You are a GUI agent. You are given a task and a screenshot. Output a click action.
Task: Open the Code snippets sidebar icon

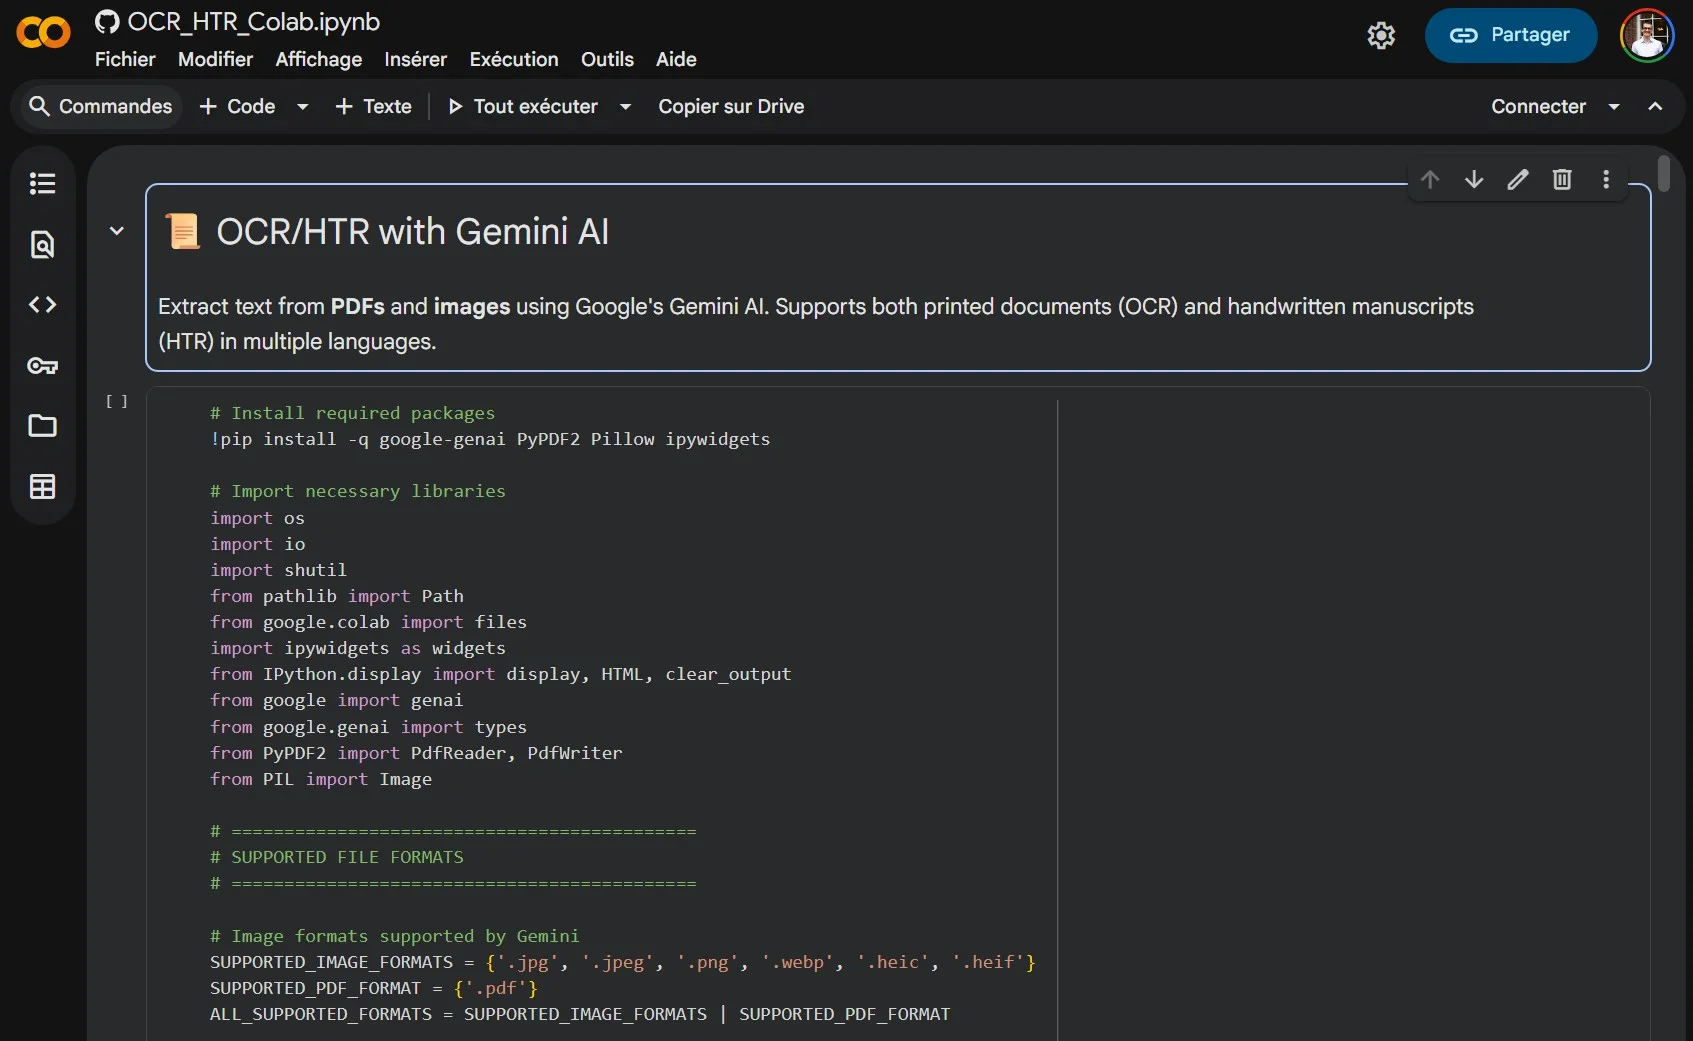coord(42,305)
